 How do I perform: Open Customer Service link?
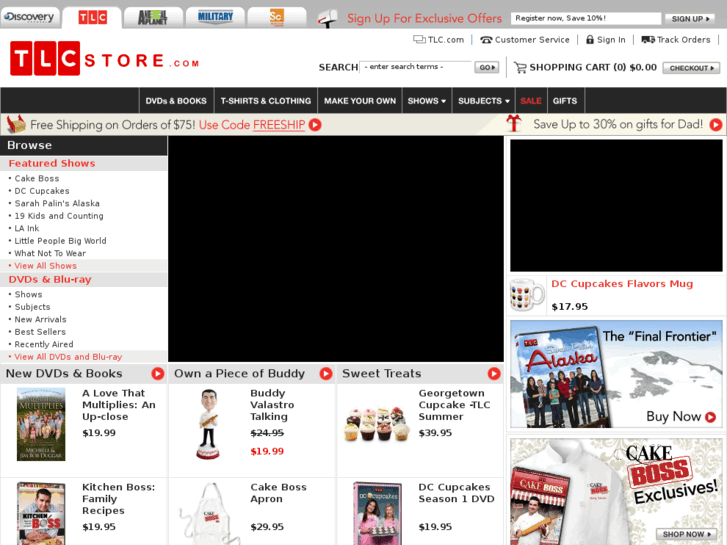click(532, 40)
